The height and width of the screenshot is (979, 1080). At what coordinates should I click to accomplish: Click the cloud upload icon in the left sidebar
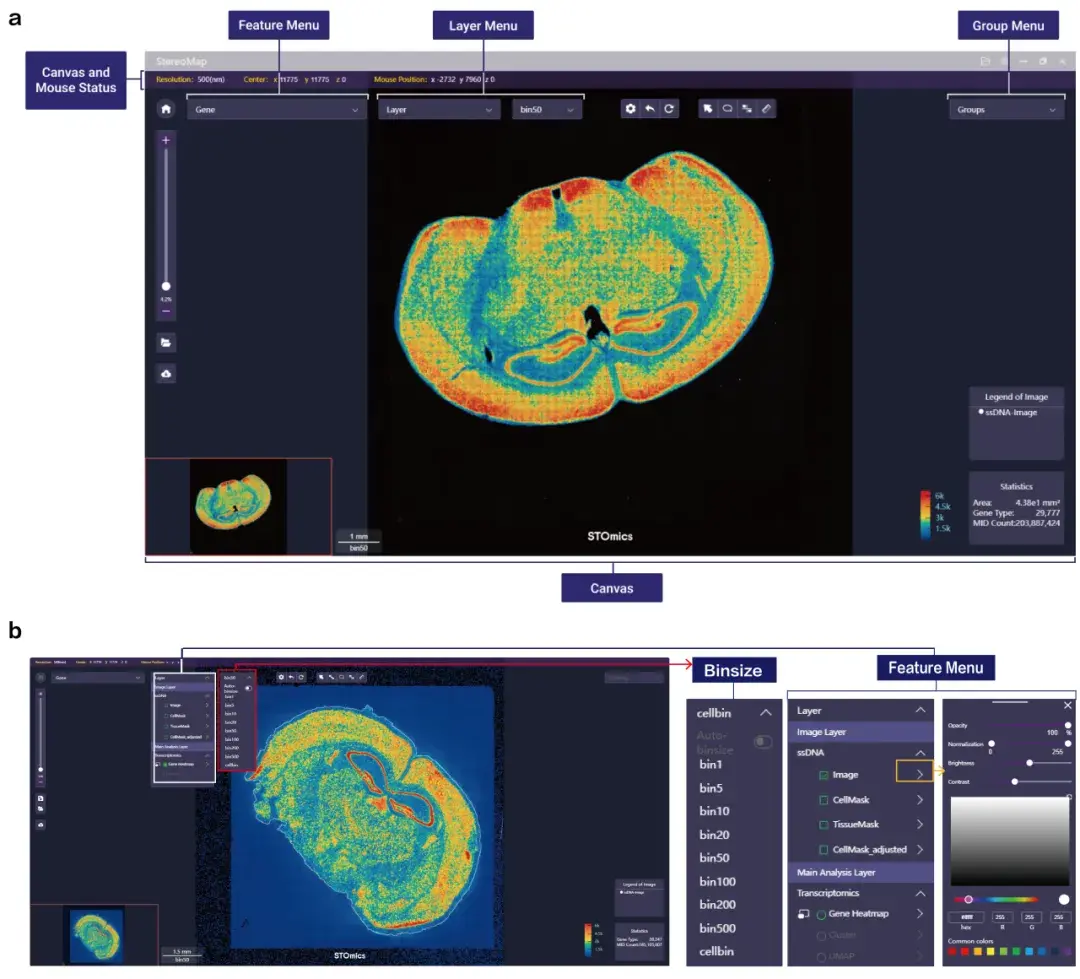click(x=166, y=373)
